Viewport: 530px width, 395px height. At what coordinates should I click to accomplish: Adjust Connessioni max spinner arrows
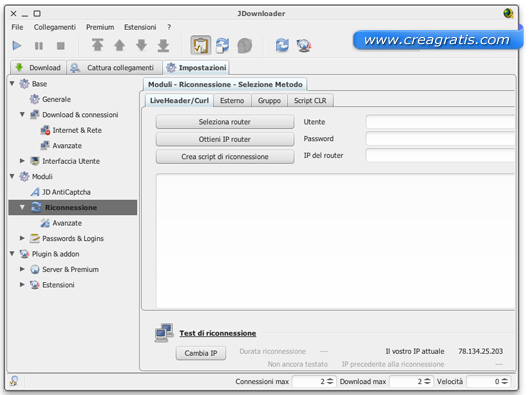(x=330, y=381)
